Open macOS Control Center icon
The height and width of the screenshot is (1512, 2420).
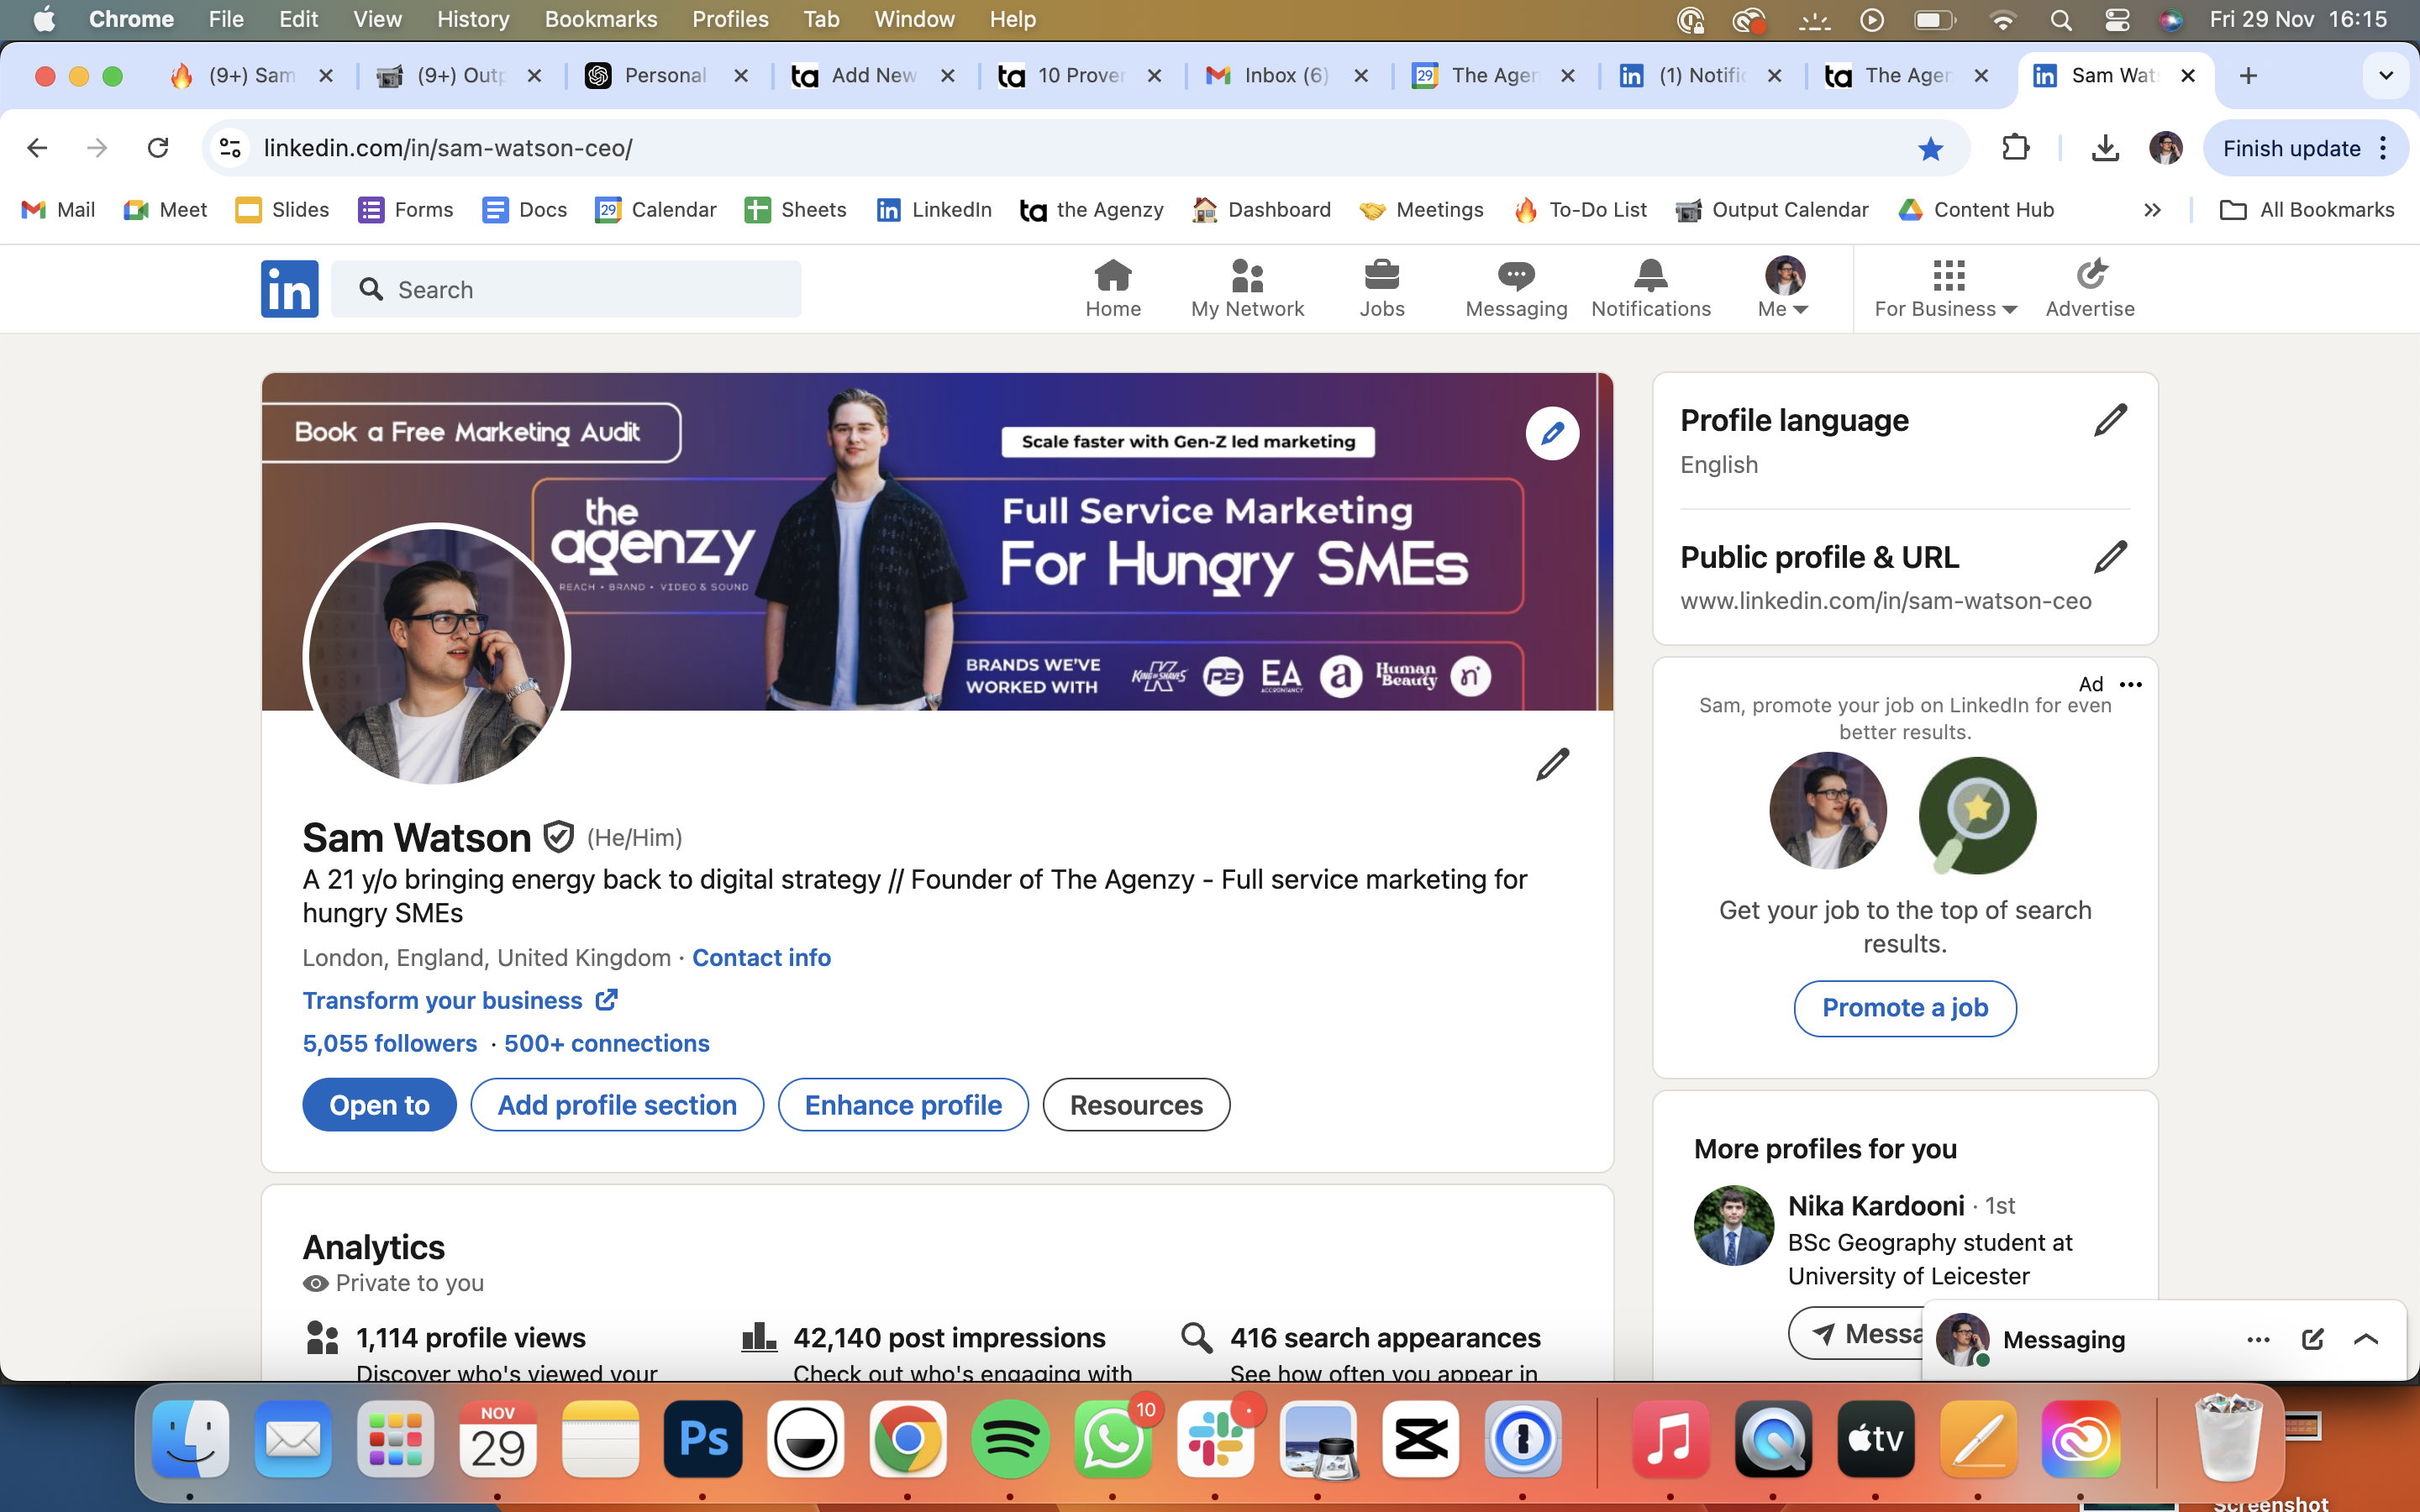click(2116, 19)
